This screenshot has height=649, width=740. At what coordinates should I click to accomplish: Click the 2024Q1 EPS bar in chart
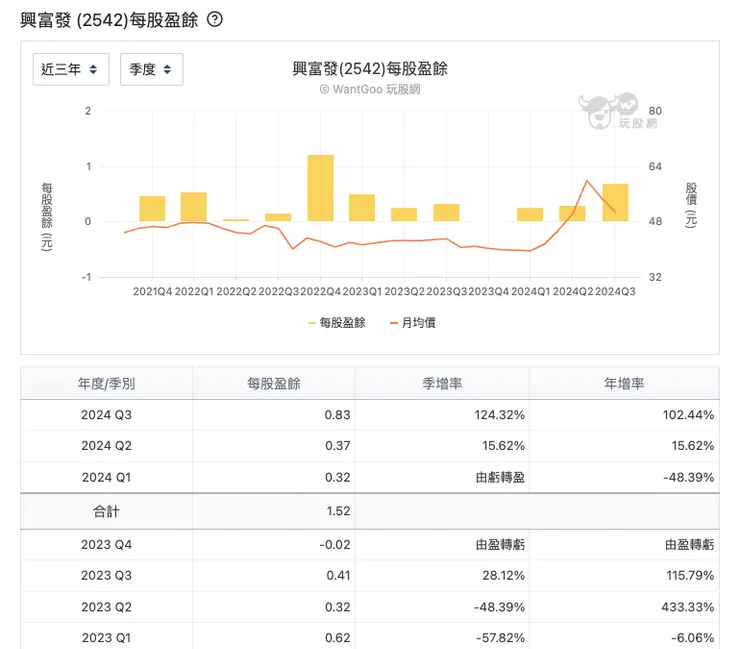(530, 214)
